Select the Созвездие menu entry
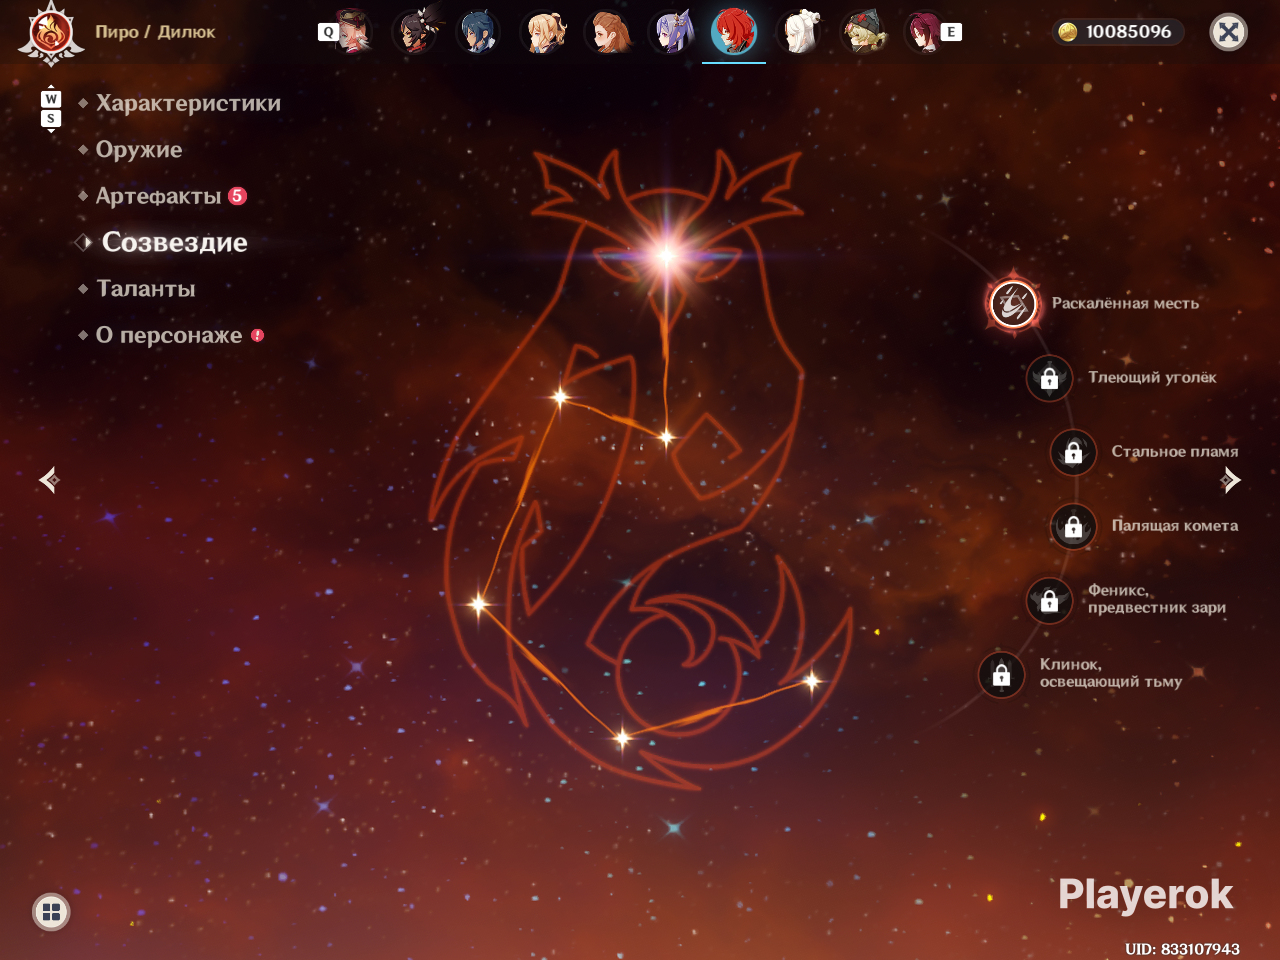Image resolution: width=1280 pixels, height=960 pixels. (175, 242)
